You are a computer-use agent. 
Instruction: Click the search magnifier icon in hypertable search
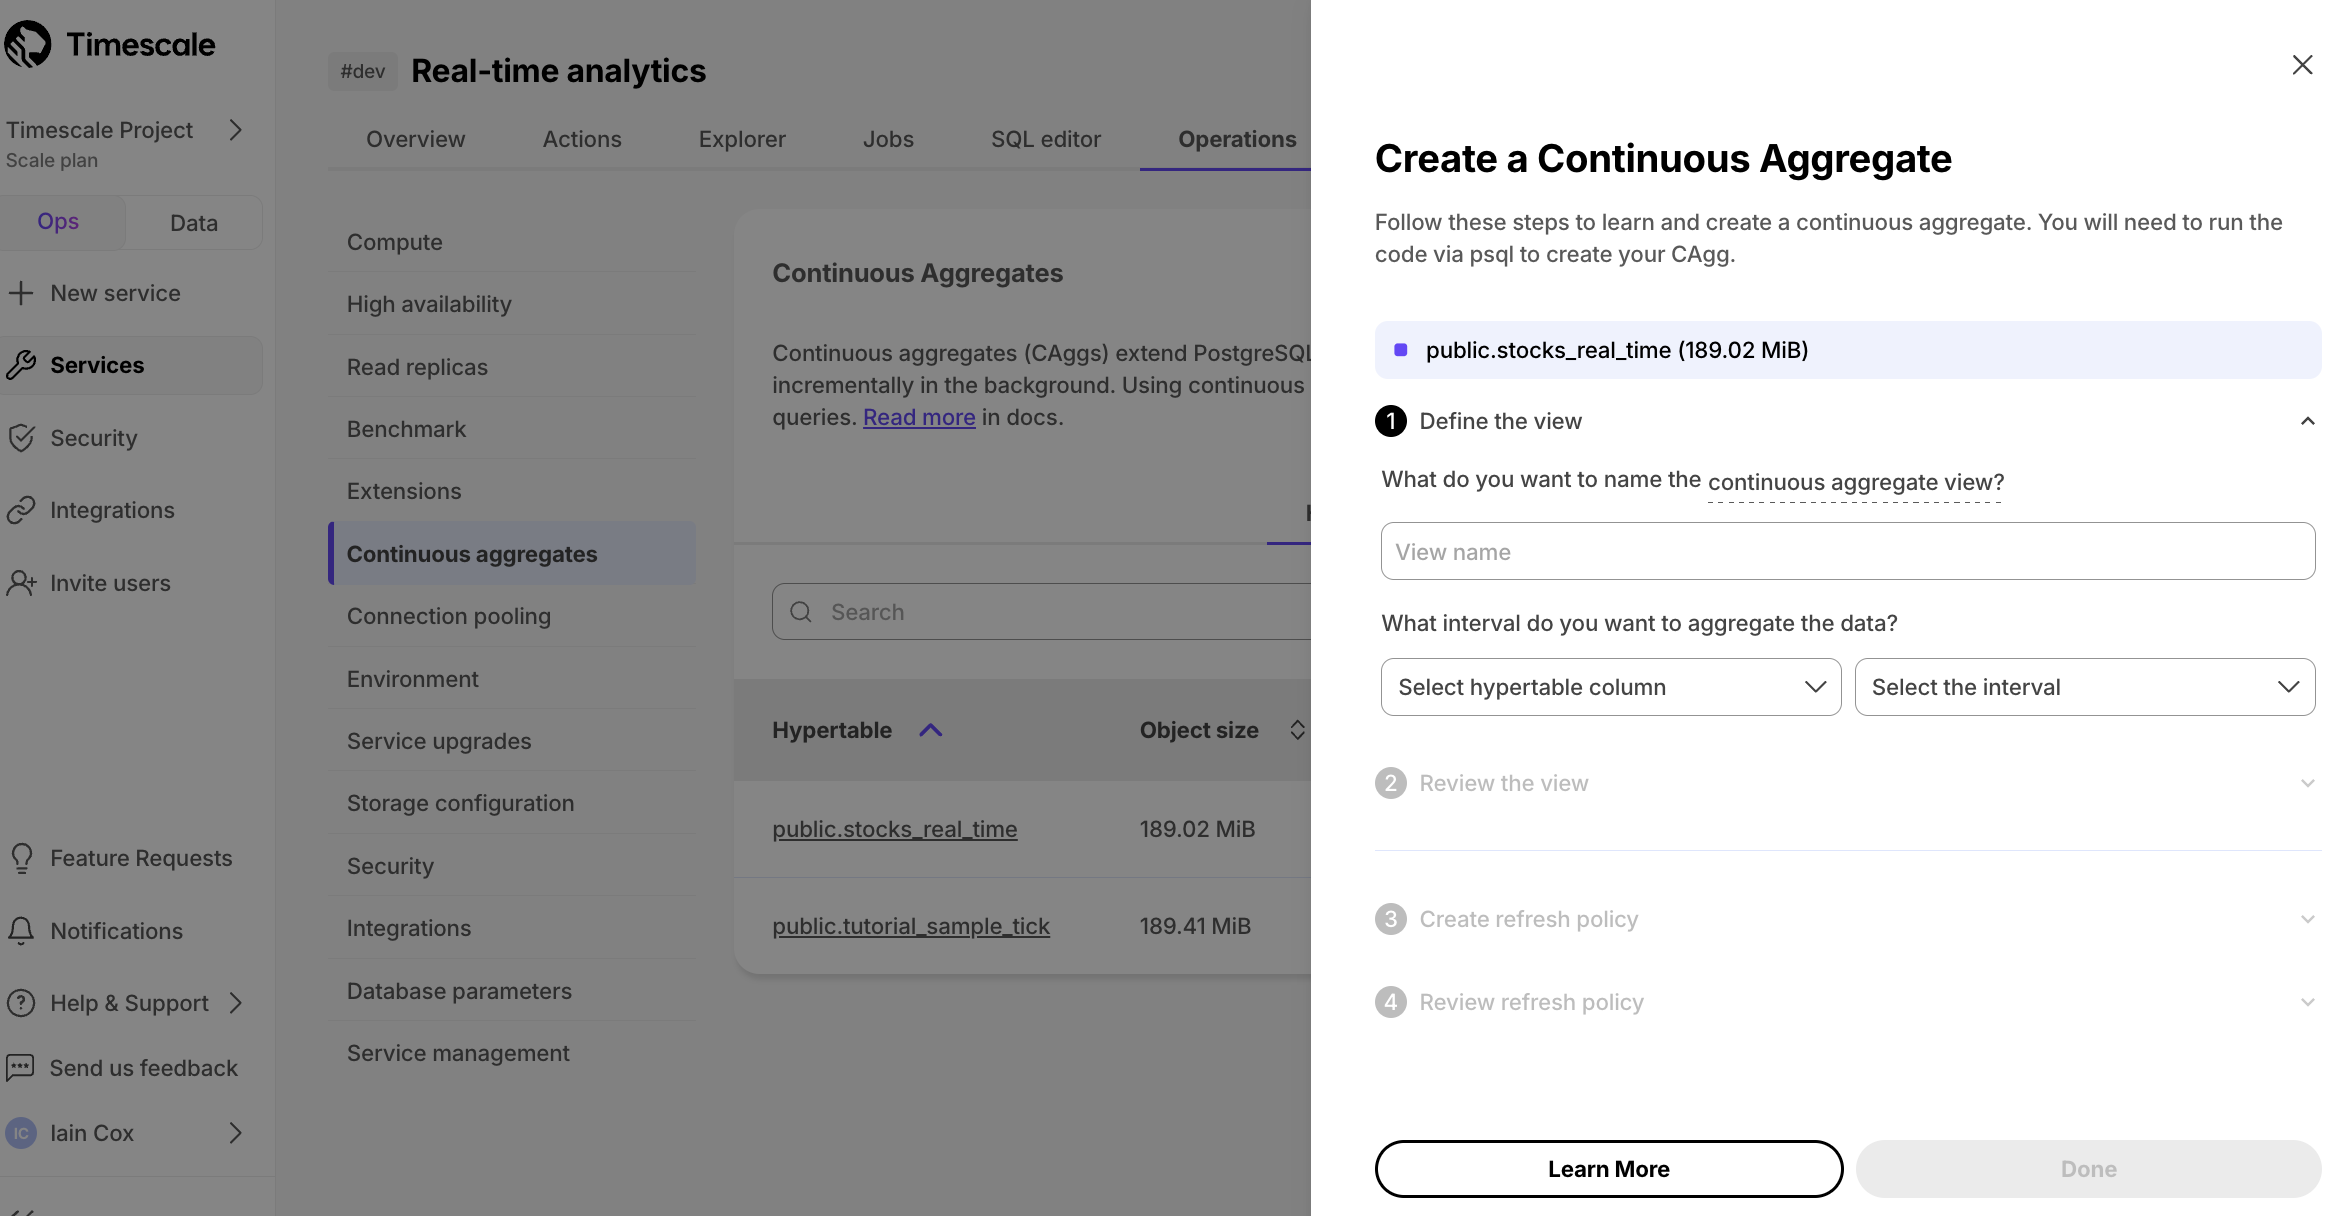801,612
